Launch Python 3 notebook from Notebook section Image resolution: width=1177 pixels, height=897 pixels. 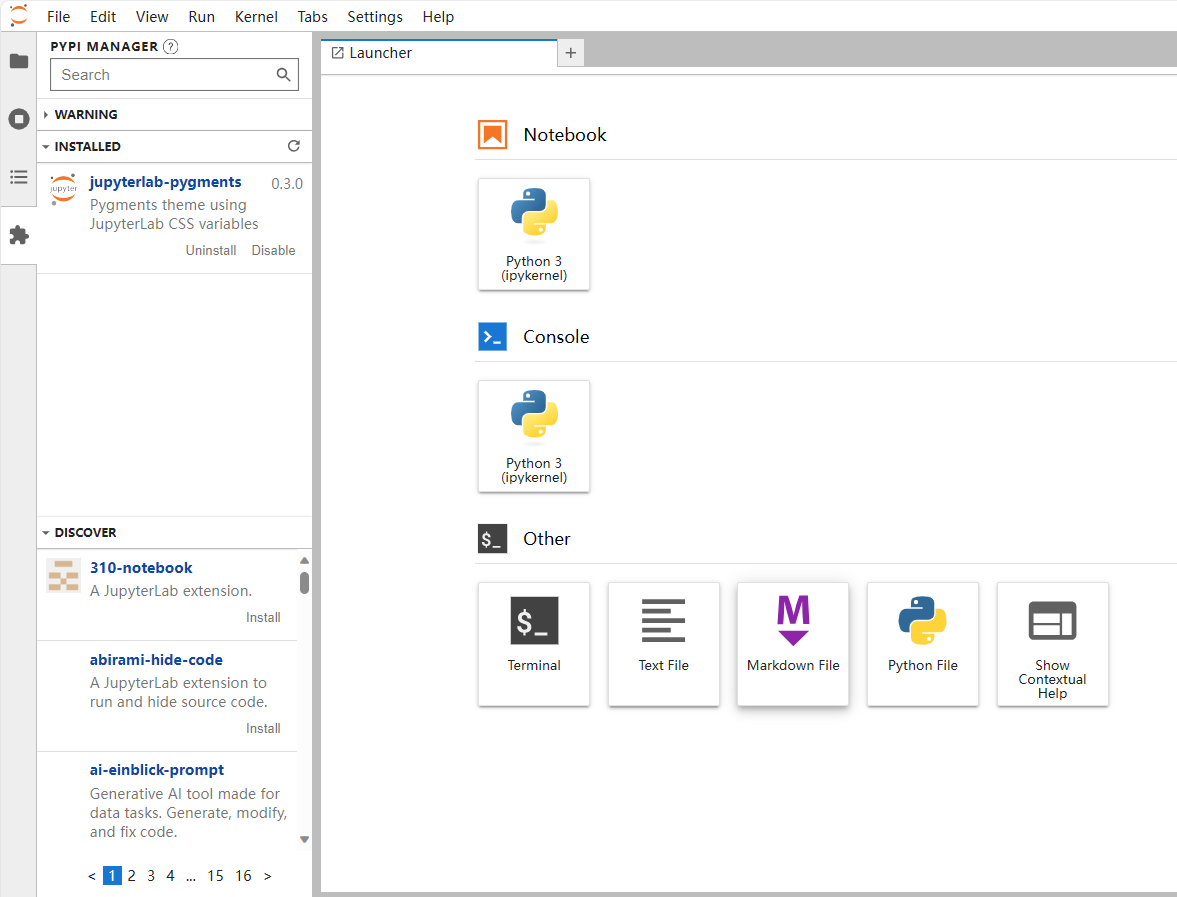click(534, 234)
